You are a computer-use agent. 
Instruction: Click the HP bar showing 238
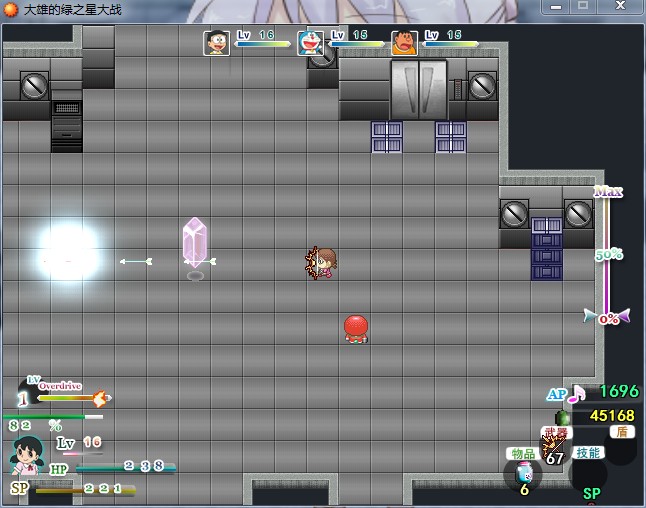(125, 467)
